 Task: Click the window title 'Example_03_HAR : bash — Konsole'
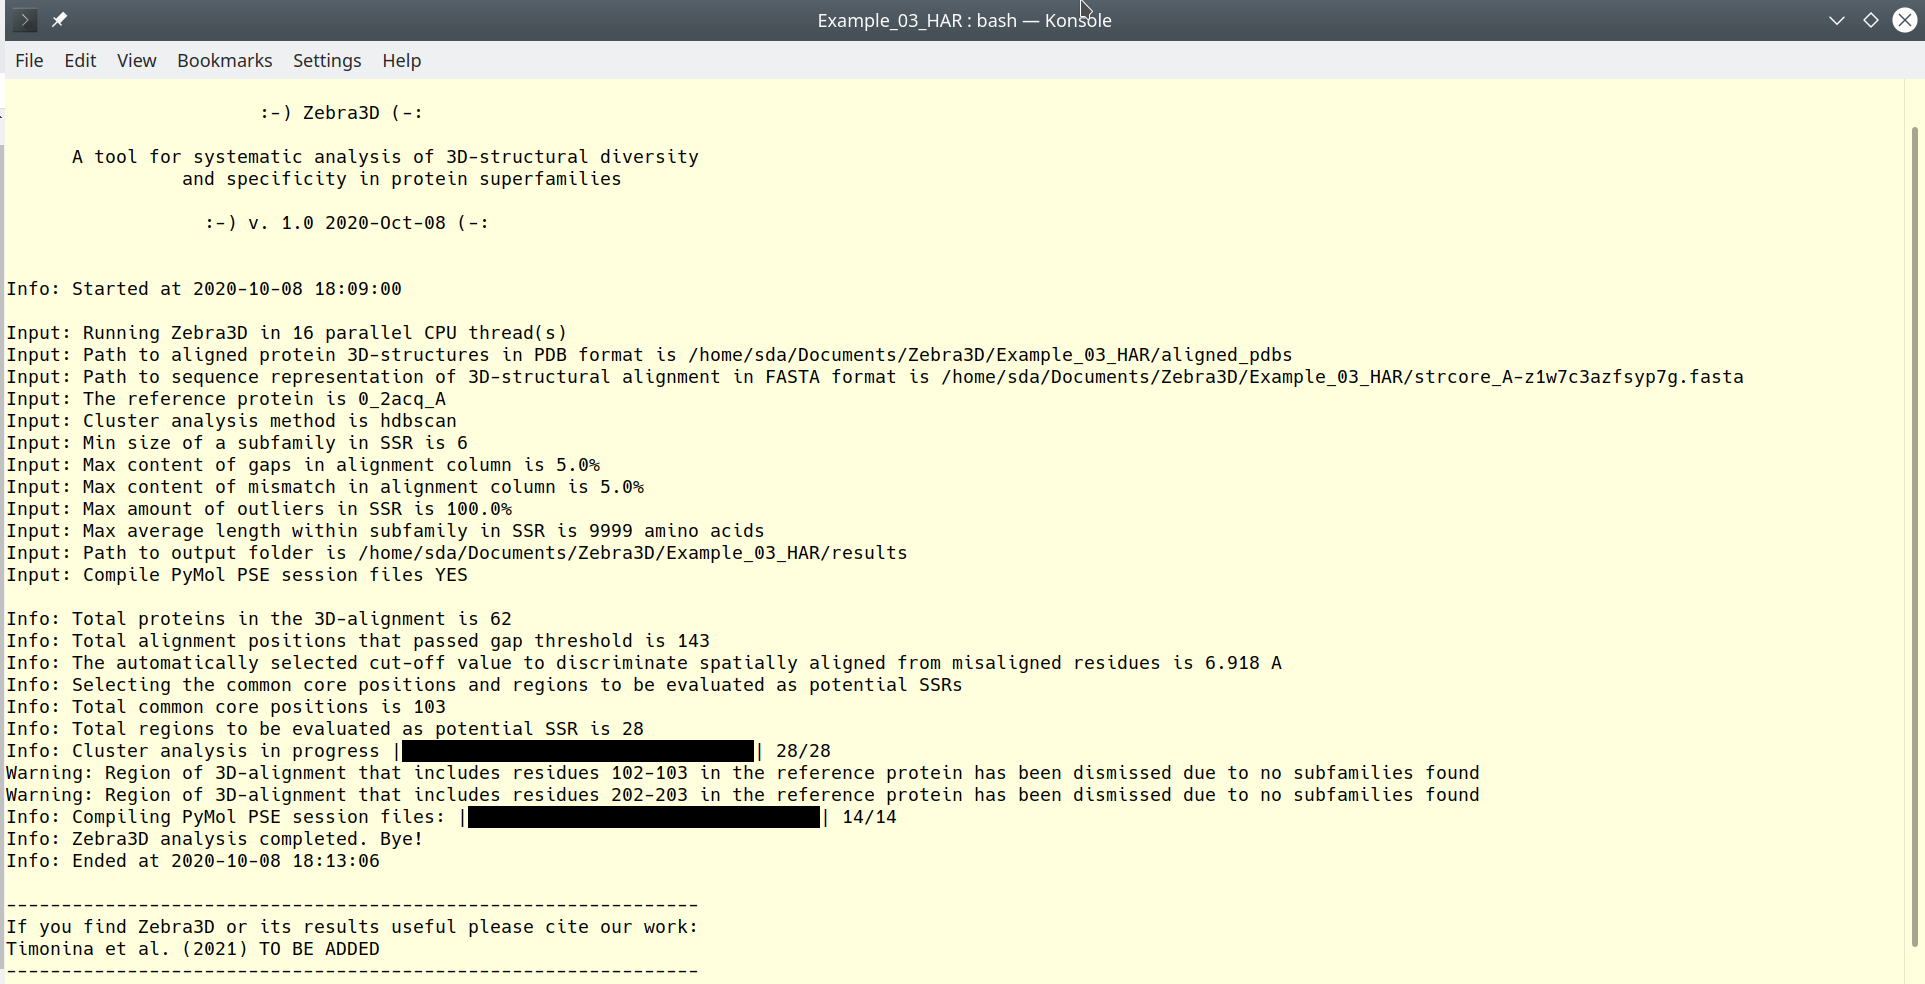coord(964,20)
